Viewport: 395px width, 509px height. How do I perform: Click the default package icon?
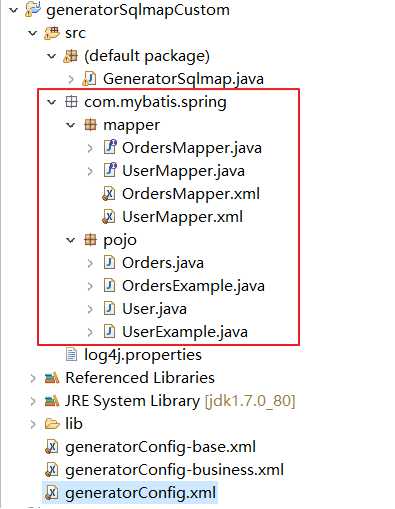pos(71,56)
